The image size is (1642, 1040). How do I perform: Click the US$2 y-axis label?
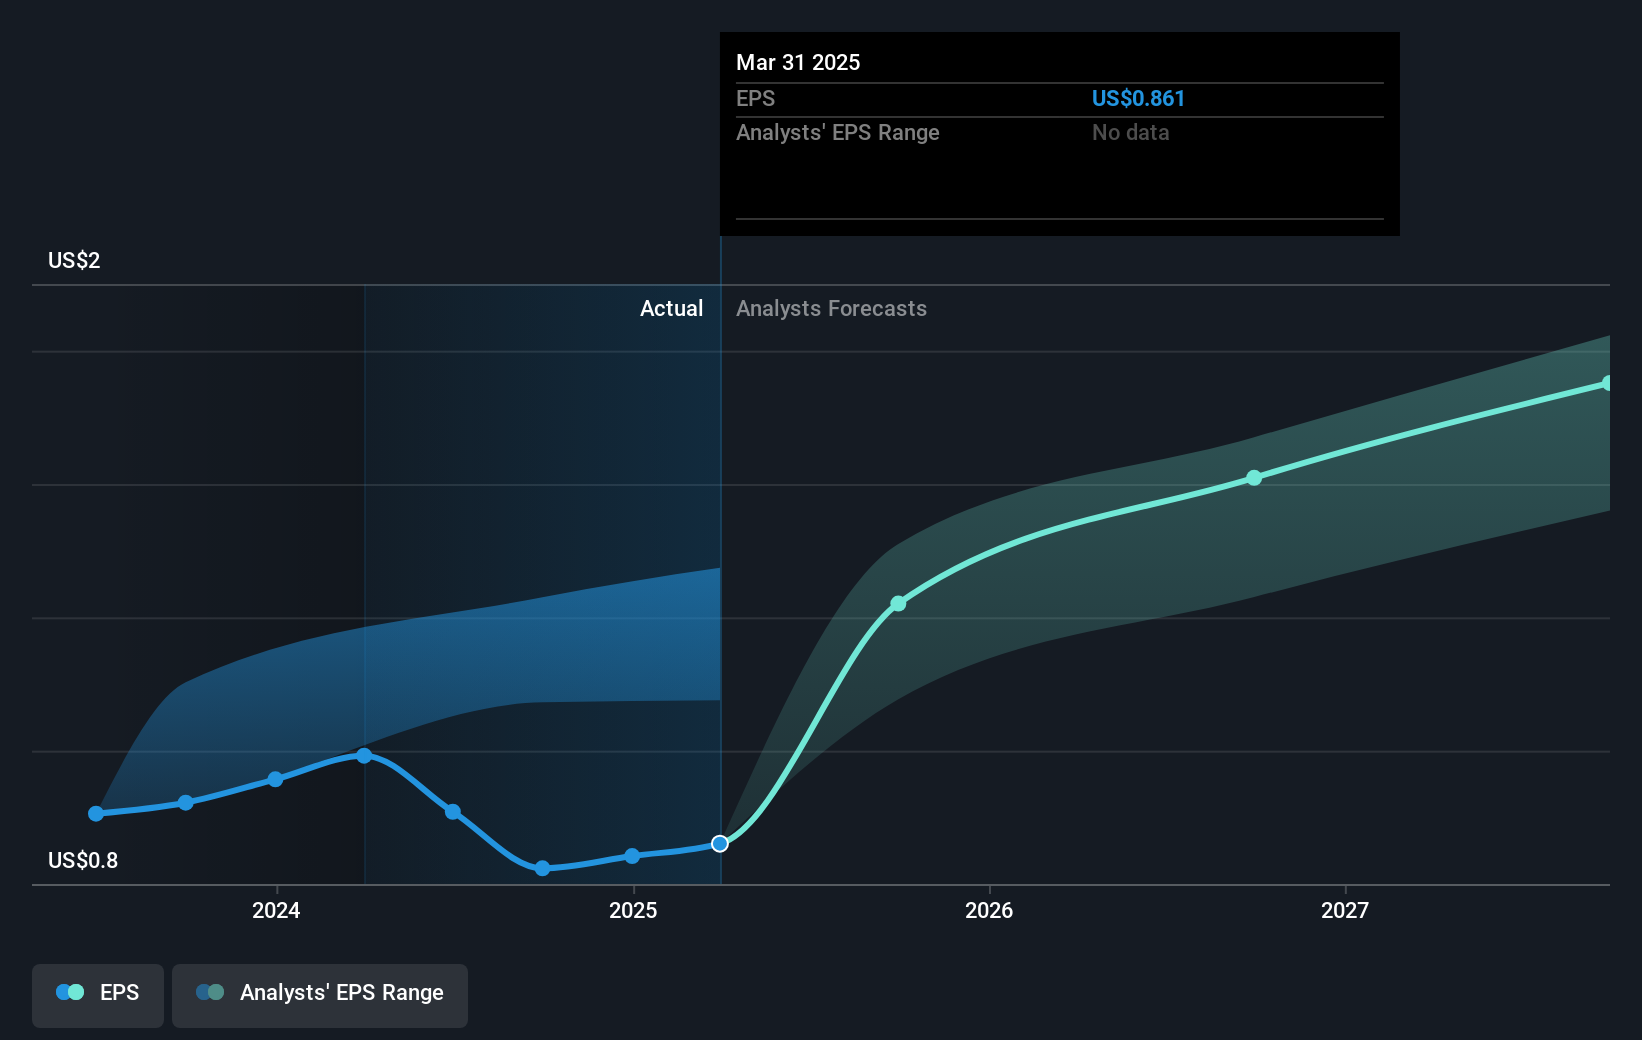coord(74,260)
